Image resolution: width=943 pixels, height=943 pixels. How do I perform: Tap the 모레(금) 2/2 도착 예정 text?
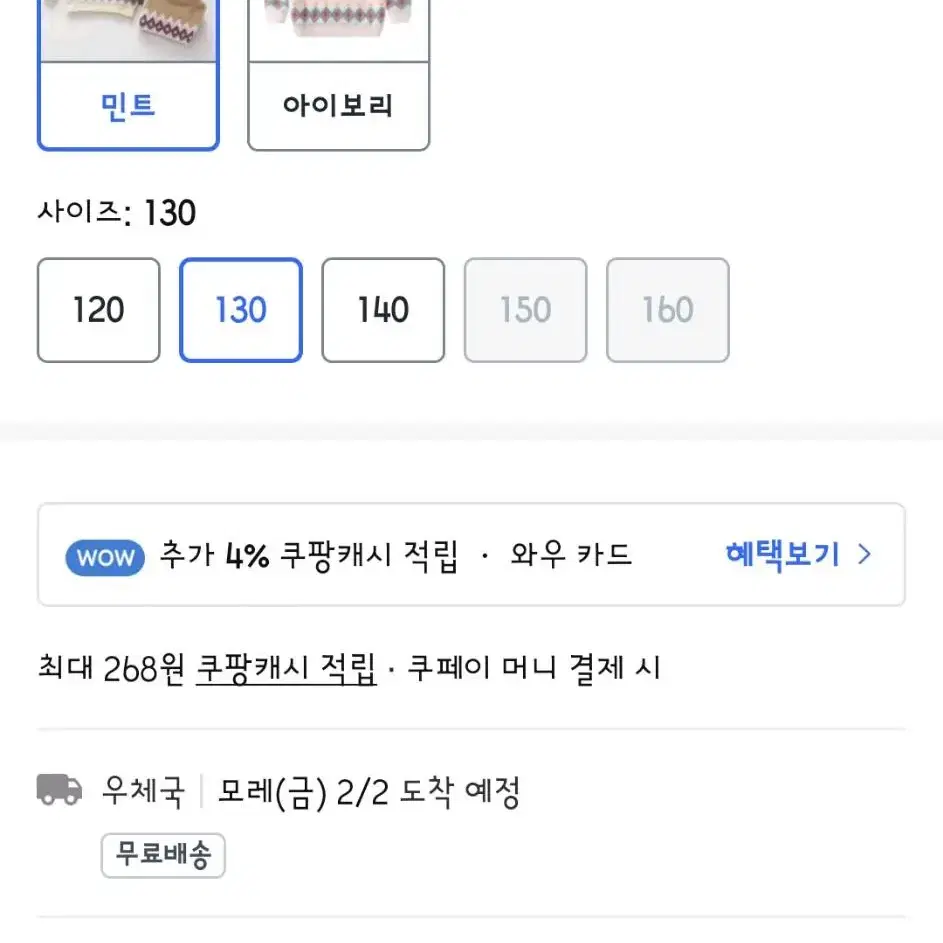click(369, 793)
